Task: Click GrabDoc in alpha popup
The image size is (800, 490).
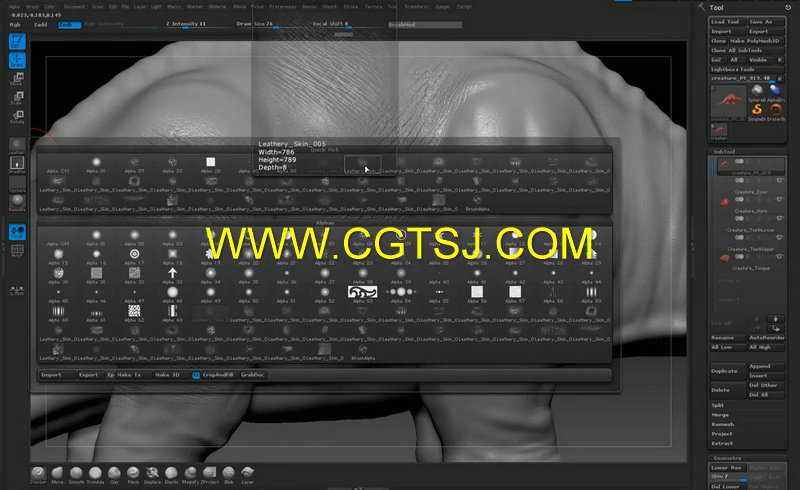Action: [x=253, y=375]
